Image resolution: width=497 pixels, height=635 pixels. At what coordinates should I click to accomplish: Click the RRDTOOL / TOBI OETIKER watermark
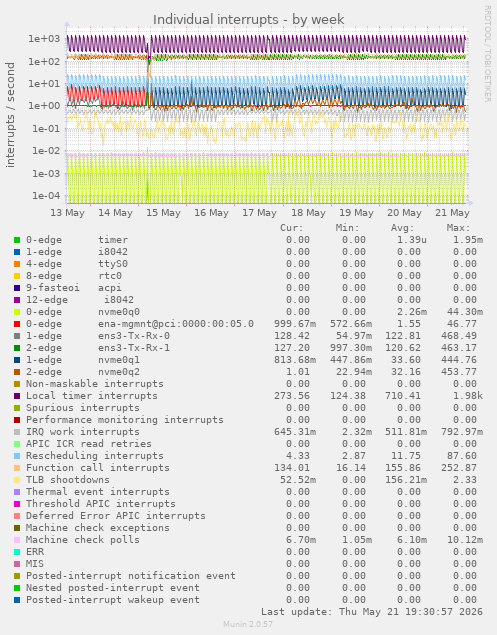click(x=487, y=54)
